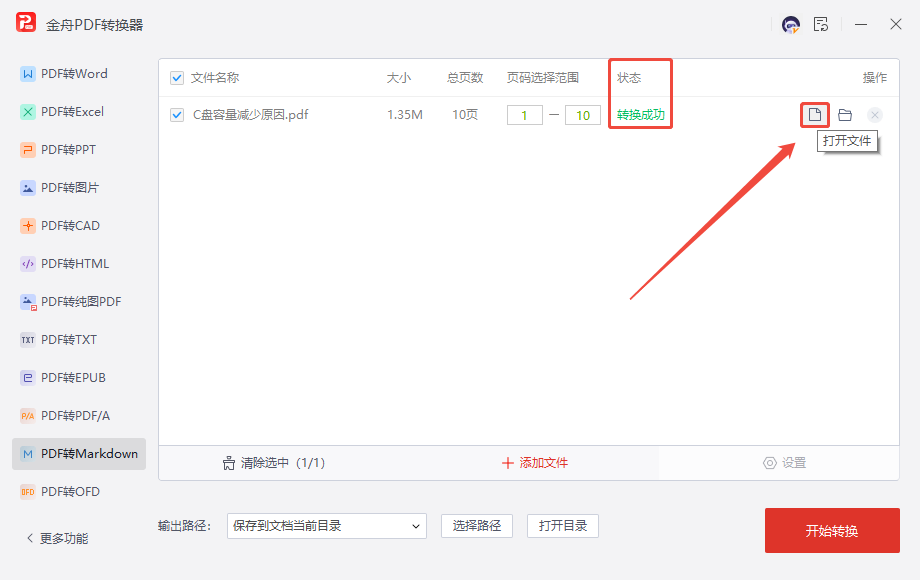
Task: Click the PDF转HTML code icon
Action: (28, 264)
